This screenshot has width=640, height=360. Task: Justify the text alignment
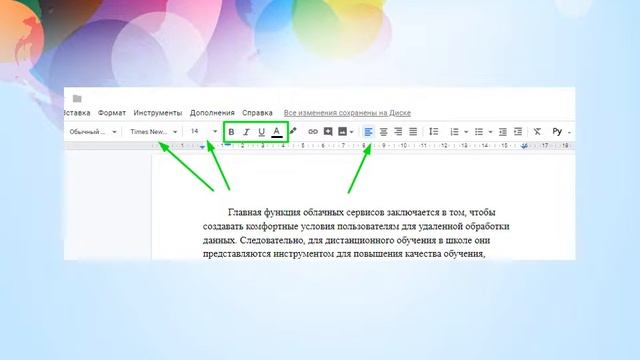(413, 131)
